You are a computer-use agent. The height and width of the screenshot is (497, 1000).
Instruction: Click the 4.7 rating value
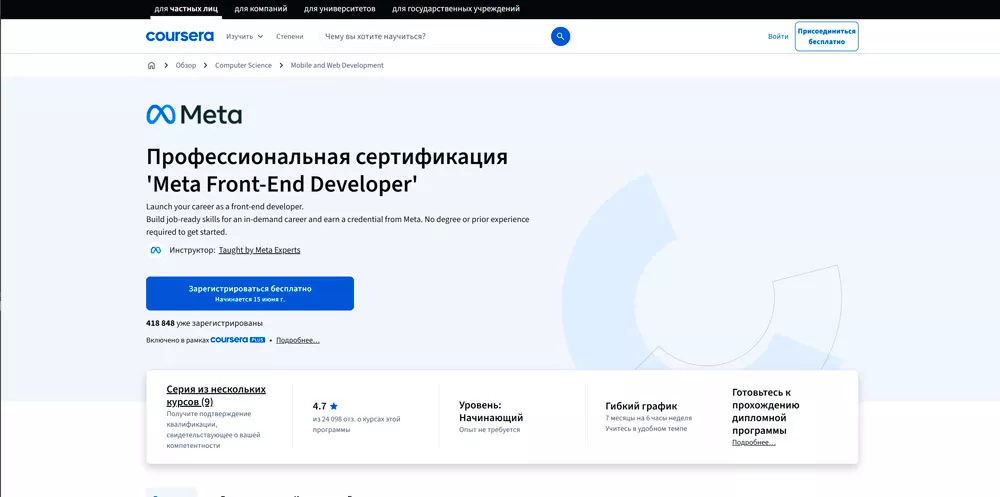click(x=320, y=406)
